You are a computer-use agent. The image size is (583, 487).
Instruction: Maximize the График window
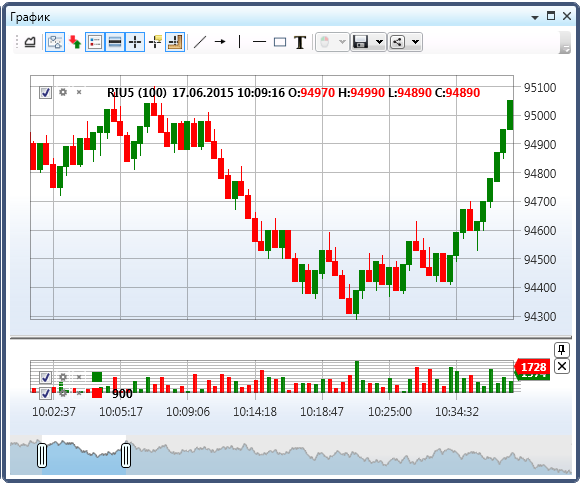(x=551, y=16)
